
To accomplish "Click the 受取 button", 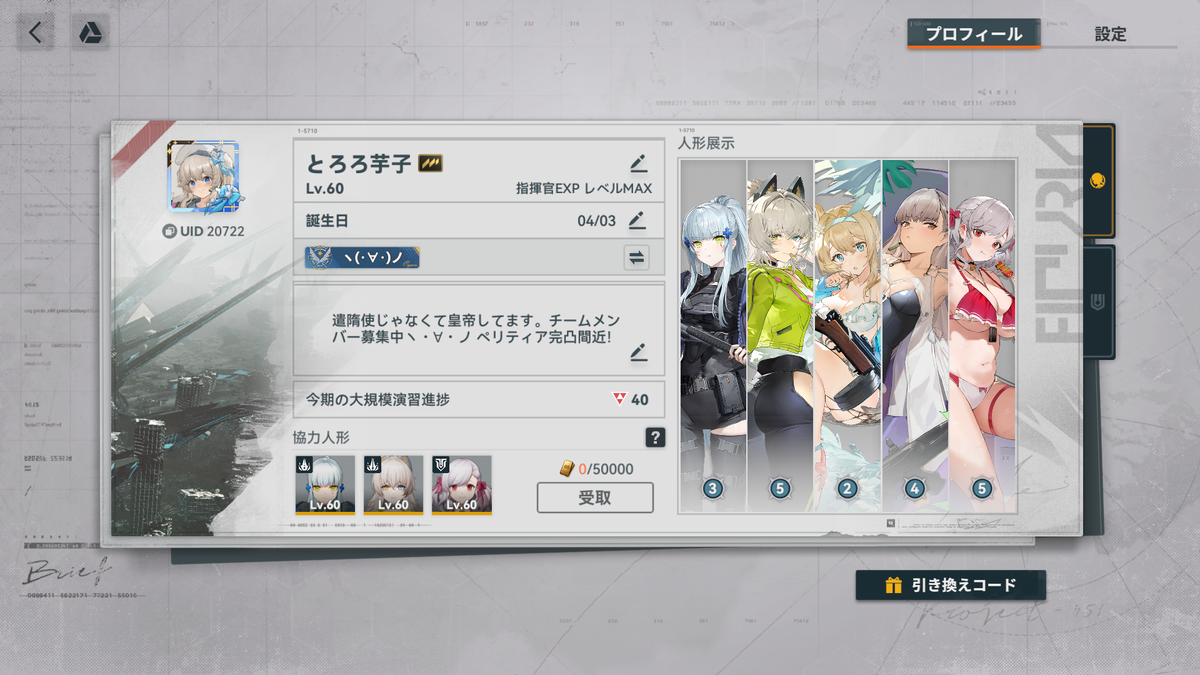I will tap(595, 497).
